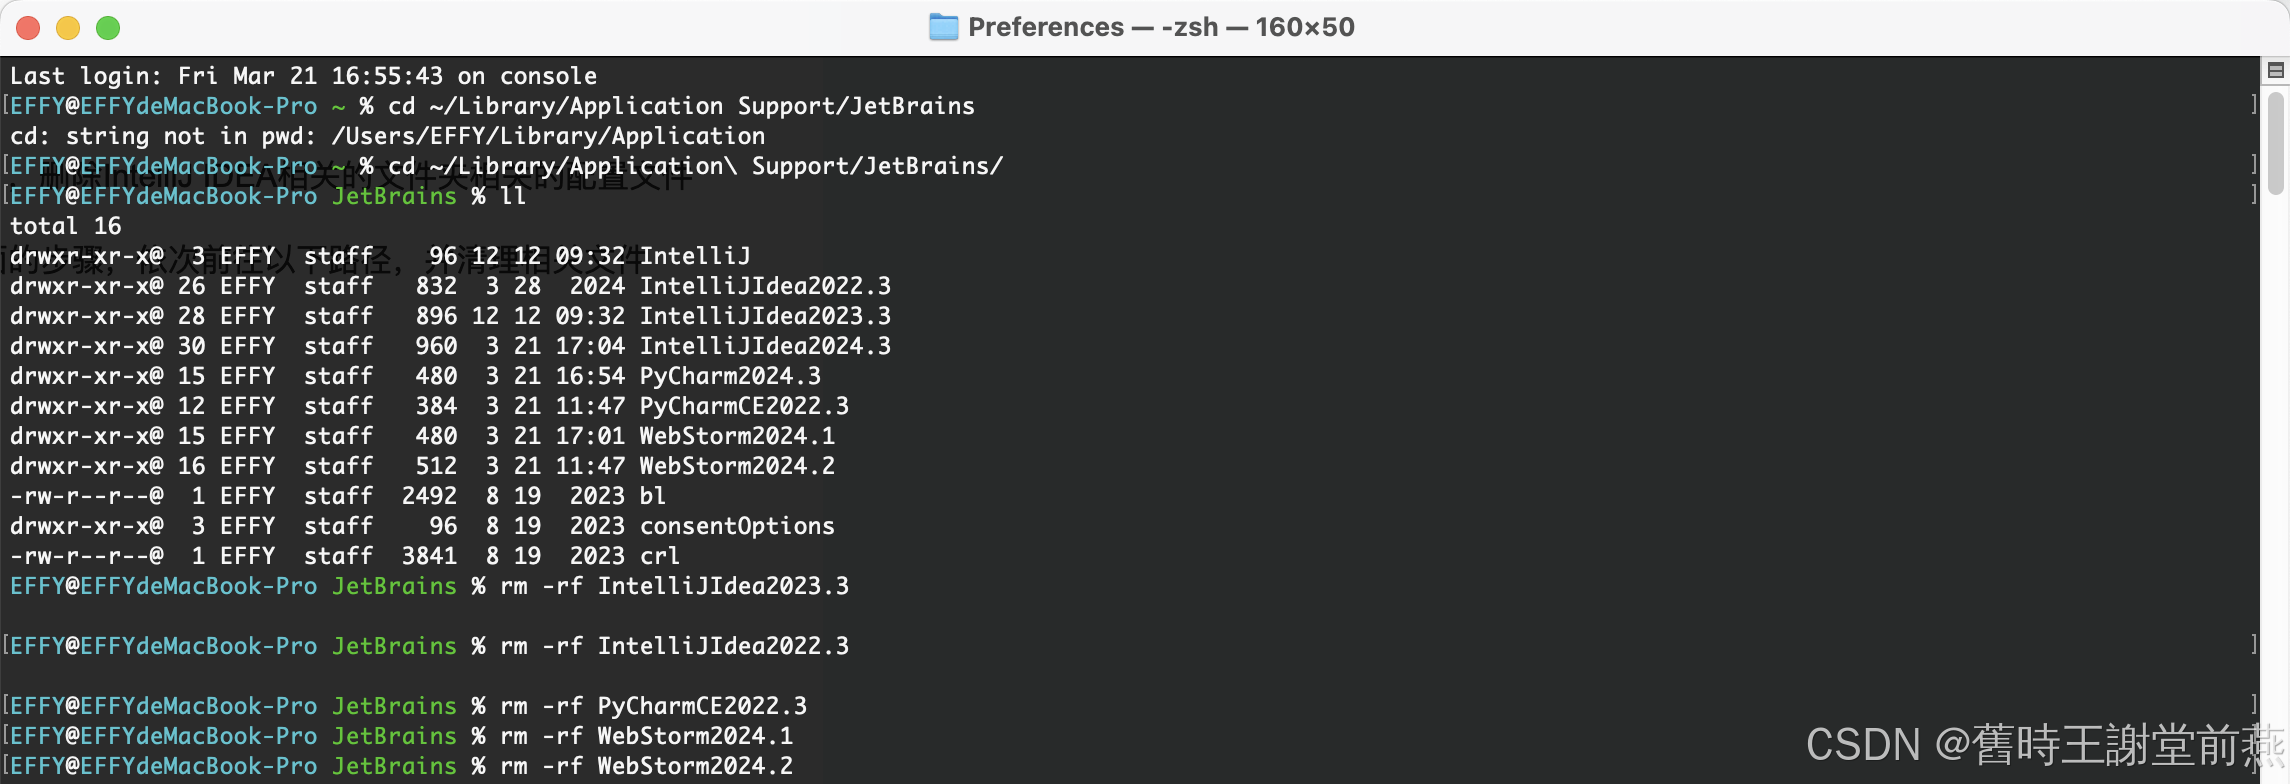Click the window title 'Preferences — -zsh — 160×50'
The height and width of the screenshot is (784, 2290).
click(x=1161, y=27)
